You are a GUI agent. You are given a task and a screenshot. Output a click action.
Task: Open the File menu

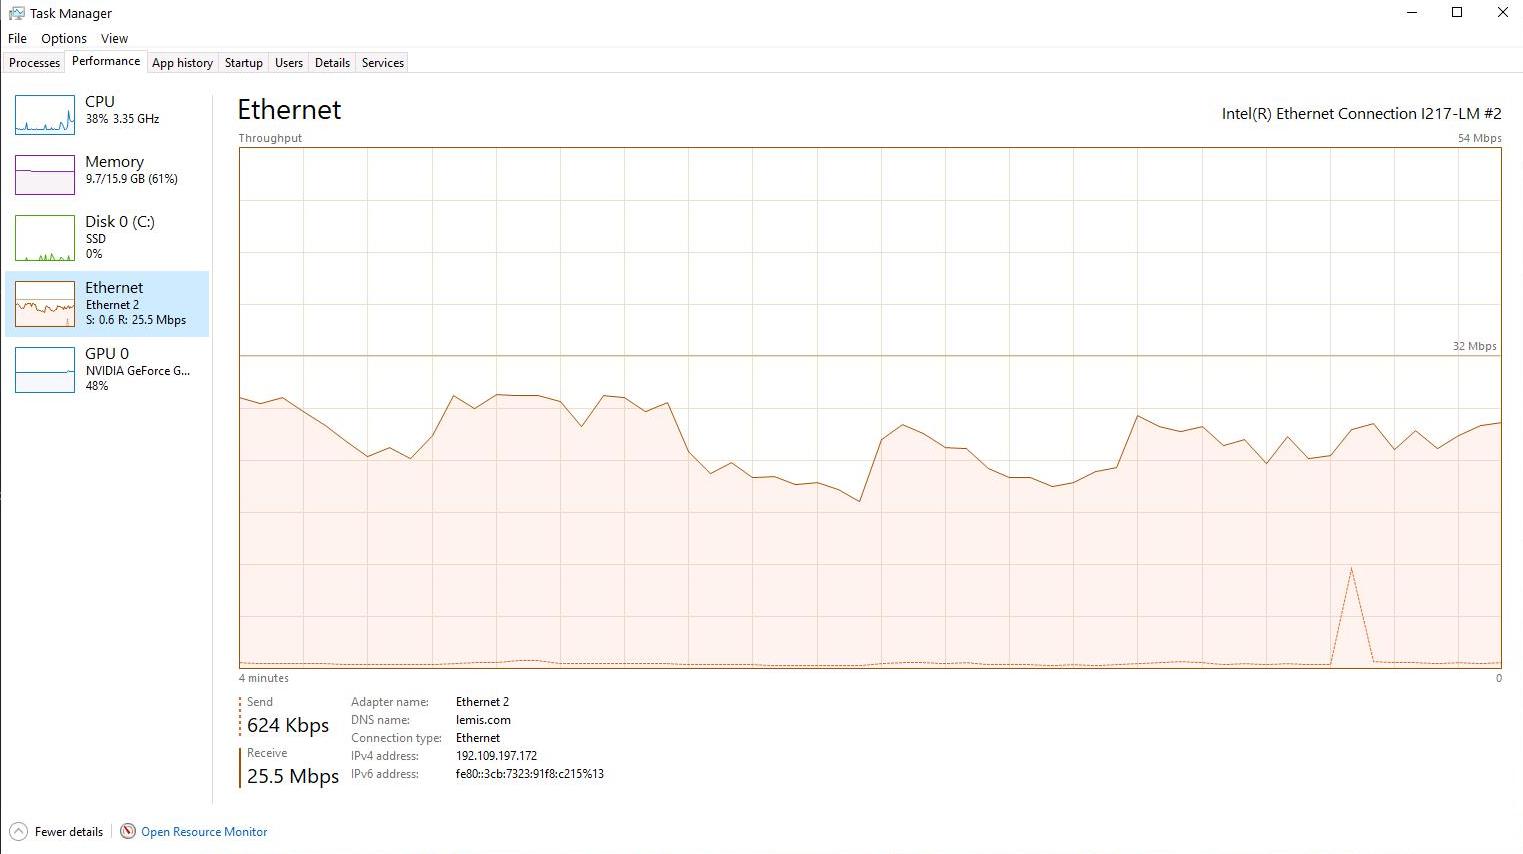coord(17,38)
